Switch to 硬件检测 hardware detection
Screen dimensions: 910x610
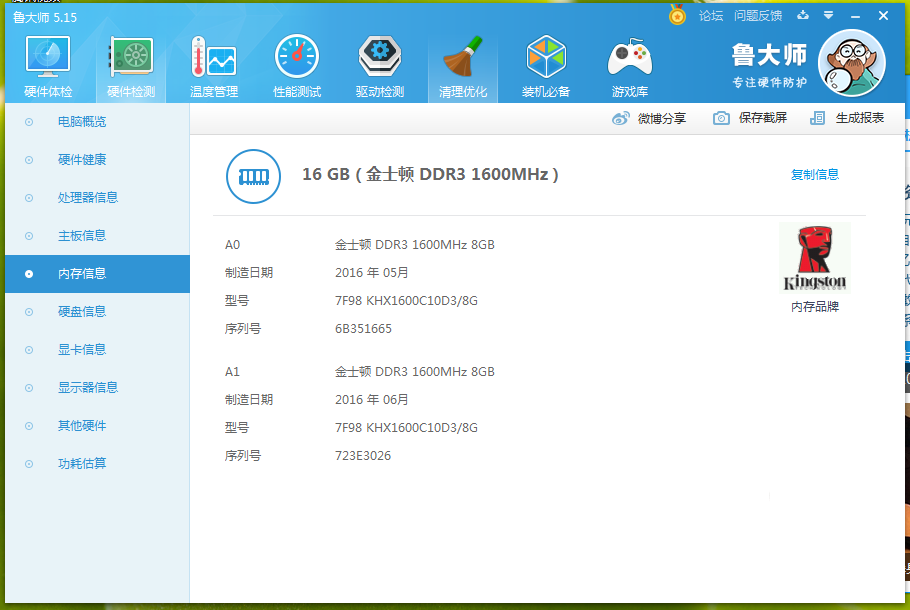pyautogui.click(x=131, y=67)
